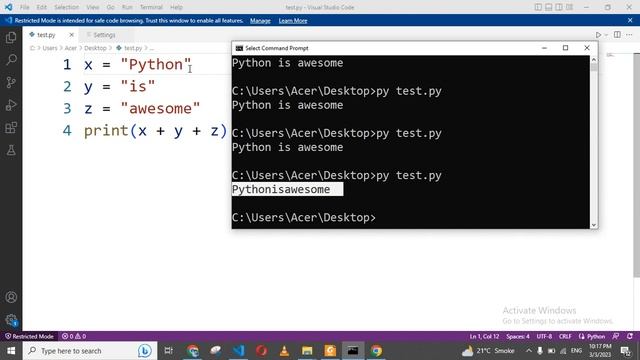The image size is (640, 360).
Task: Click Ln 1, Col 12 status entry
Action: click(484, 336)
